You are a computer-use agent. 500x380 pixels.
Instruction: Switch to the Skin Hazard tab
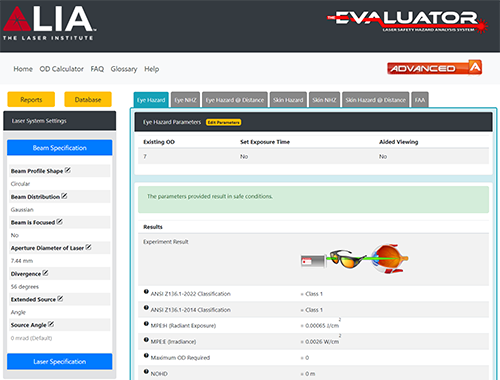tap(288, 100)
